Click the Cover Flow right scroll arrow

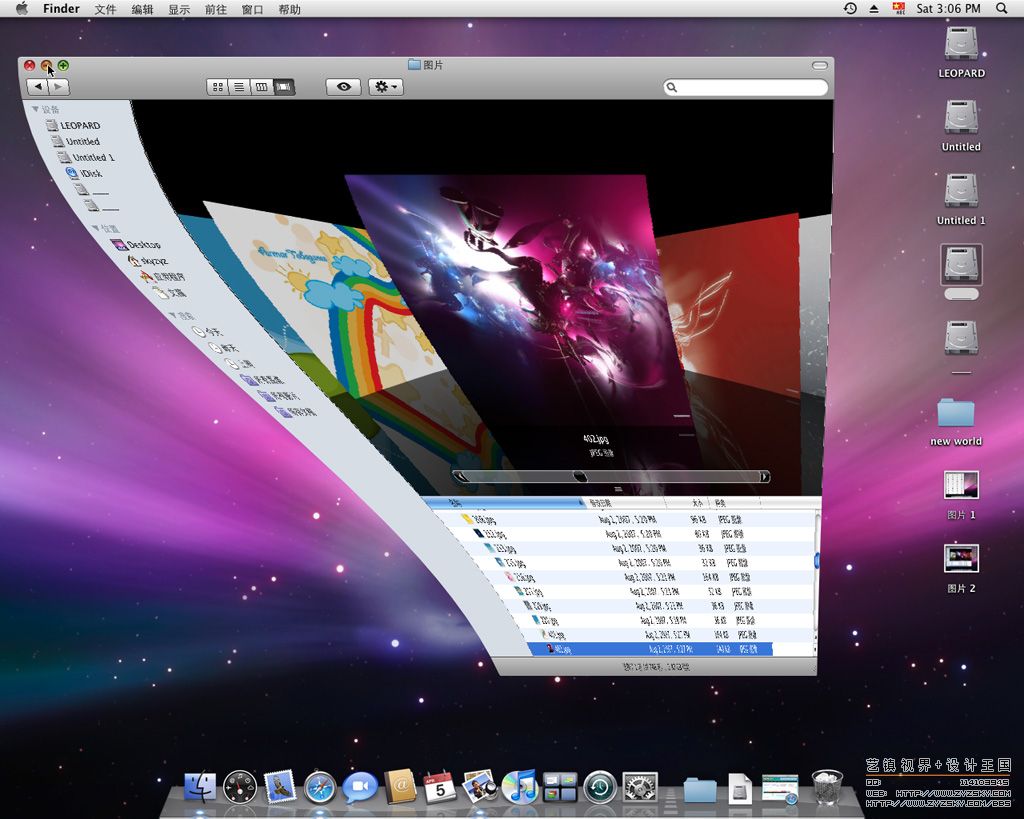pyautogui.click(x=763, y=477)
